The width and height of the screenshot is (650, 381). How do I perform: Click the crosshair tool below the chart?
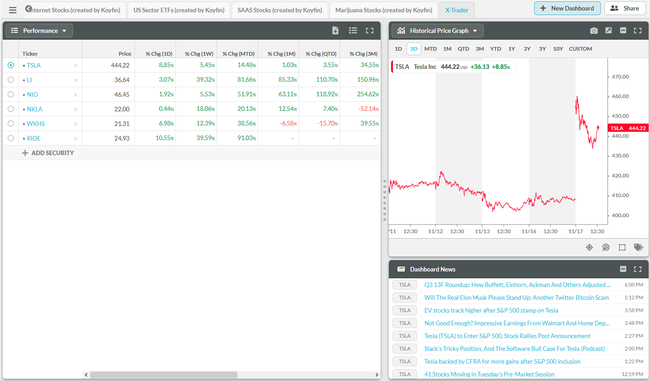pyautogui.click(x=589, y=248)
